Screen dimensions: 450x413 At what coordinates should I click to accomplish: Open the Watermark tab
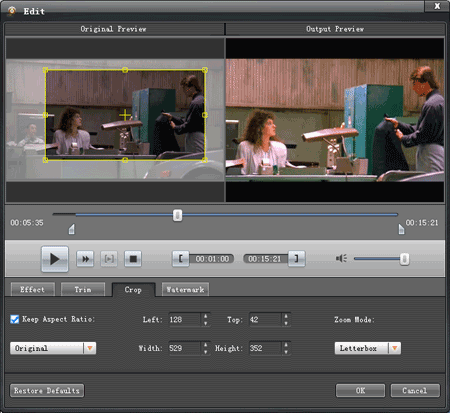(185, 289)
